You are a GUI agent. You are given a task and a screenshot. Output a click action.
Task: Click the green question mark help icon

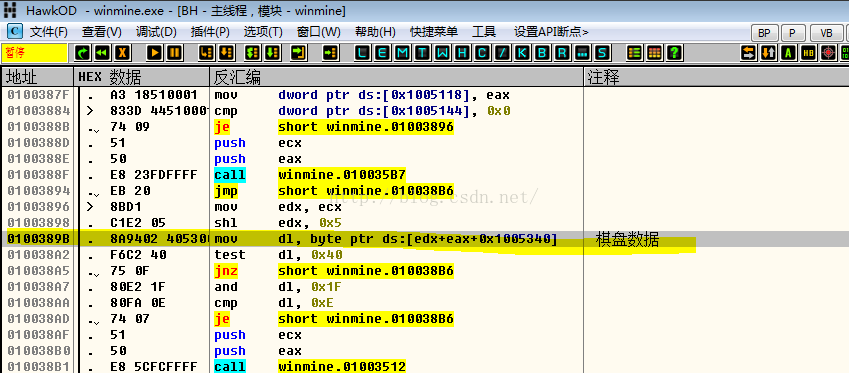tap(674, 53)
